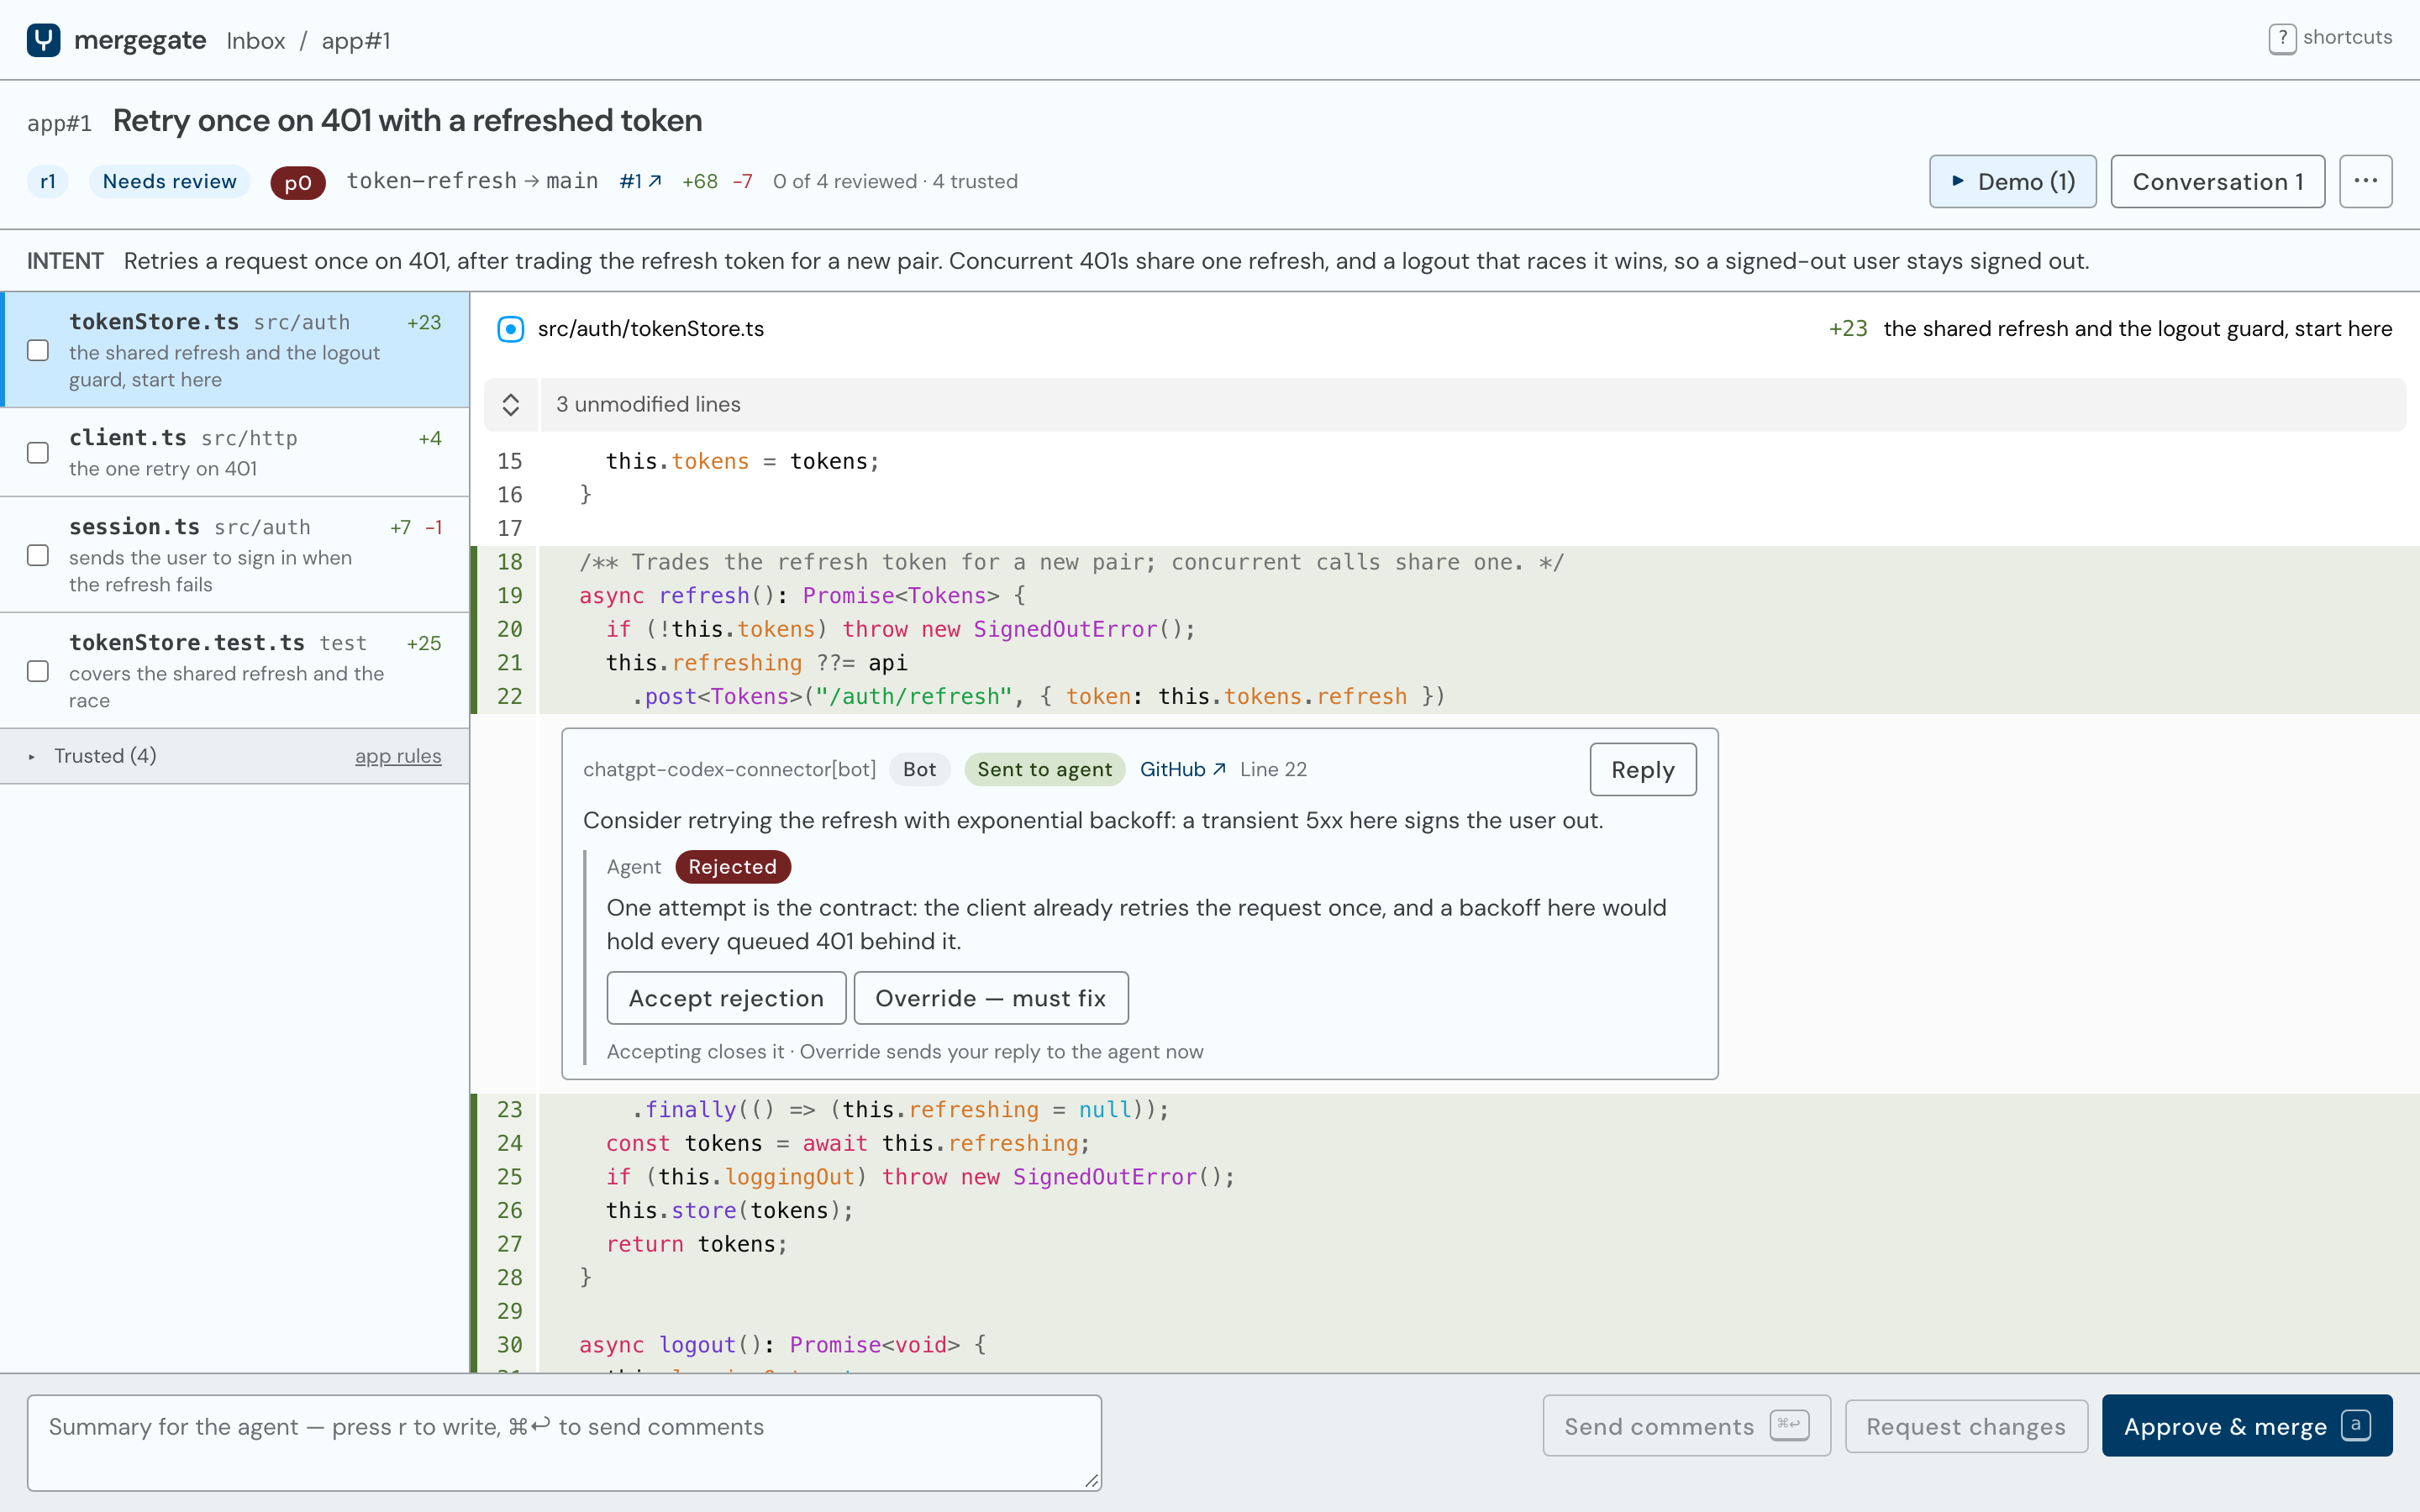Click the Needs review status badge
Screen dimensions: 2420x1512
tap(169, 181)
